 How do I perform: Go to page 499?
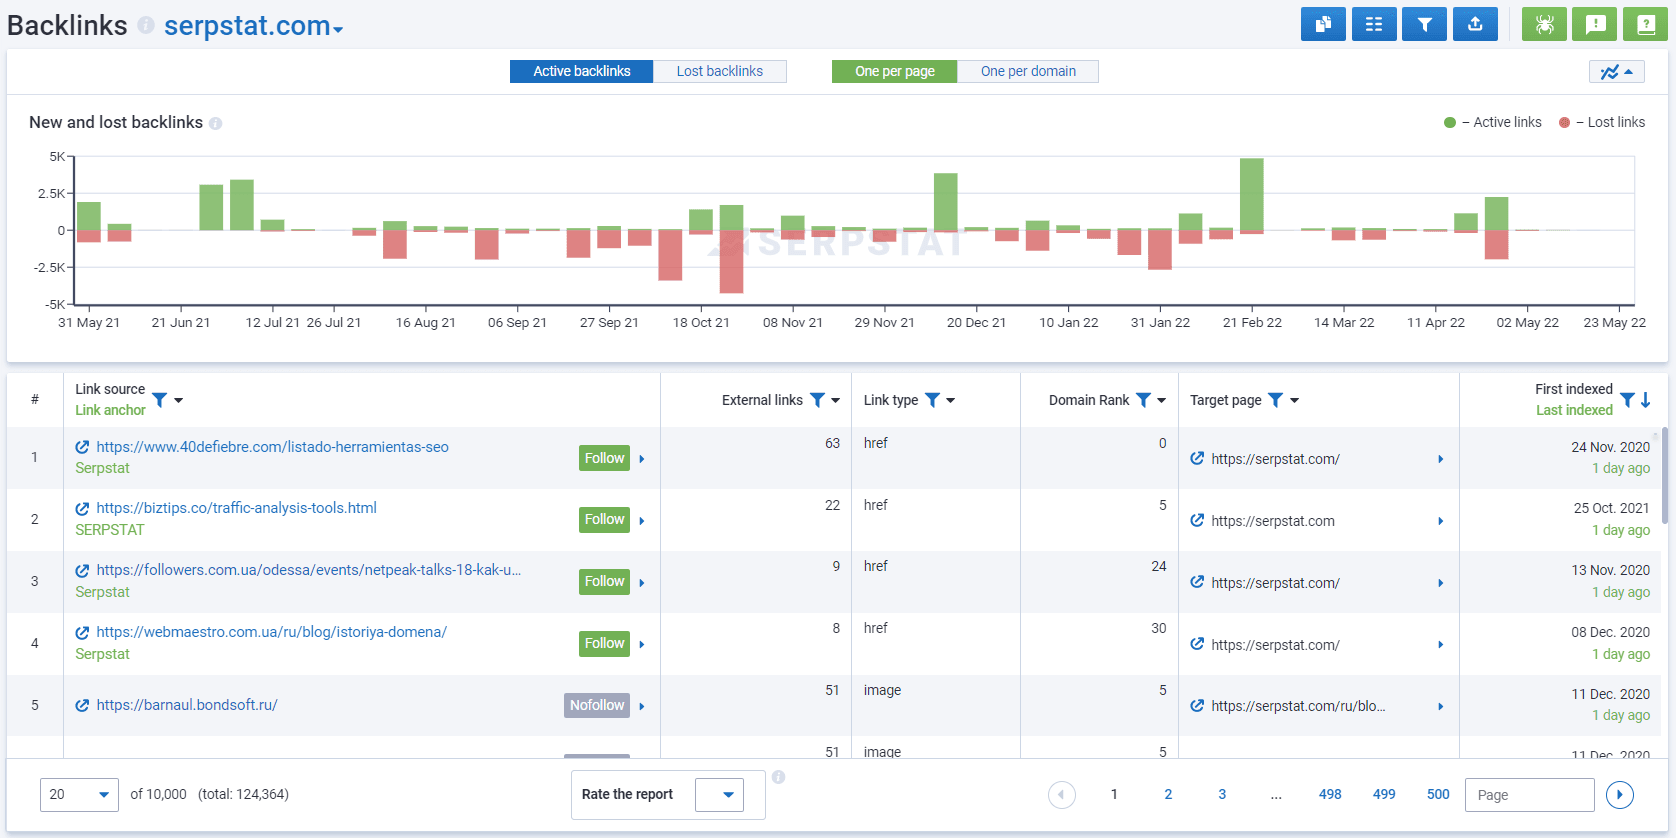pos(1384,794)
